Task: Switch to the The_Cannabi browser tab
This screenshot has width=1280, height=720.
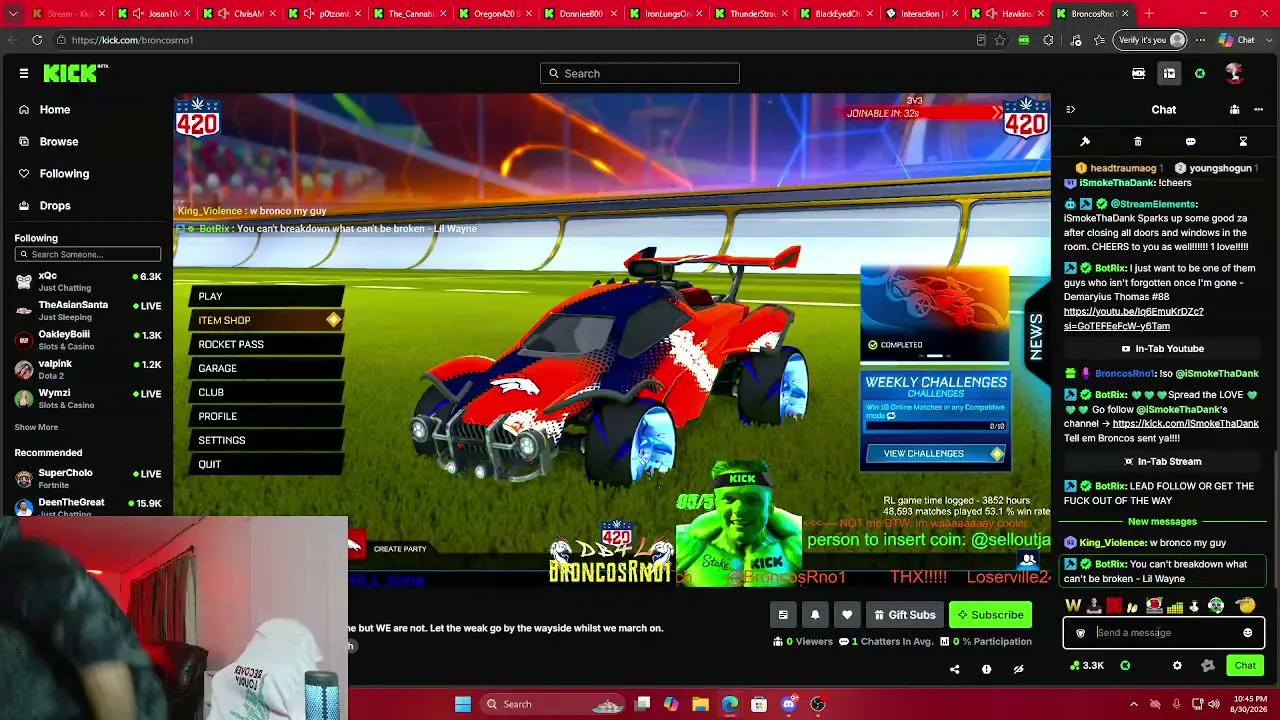Action: pos(410,14)
